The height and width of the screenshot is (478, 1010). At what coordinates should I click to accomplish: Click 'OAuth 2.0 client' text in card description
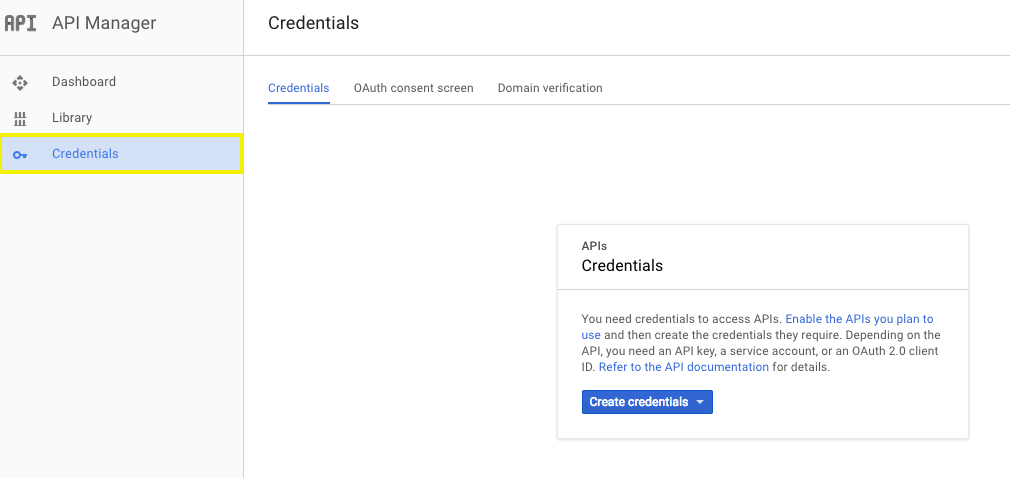coord(898,351)
